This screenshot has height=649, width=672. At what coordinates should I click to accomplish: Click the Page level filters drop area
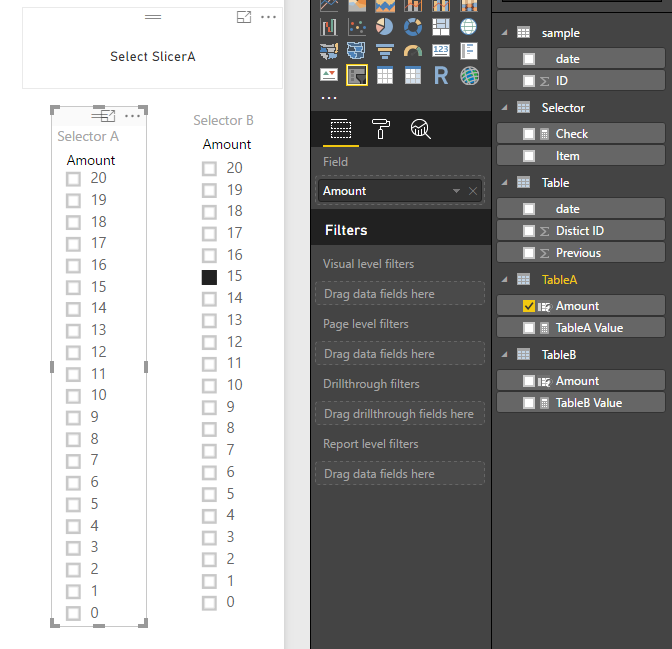pos(400,354)
